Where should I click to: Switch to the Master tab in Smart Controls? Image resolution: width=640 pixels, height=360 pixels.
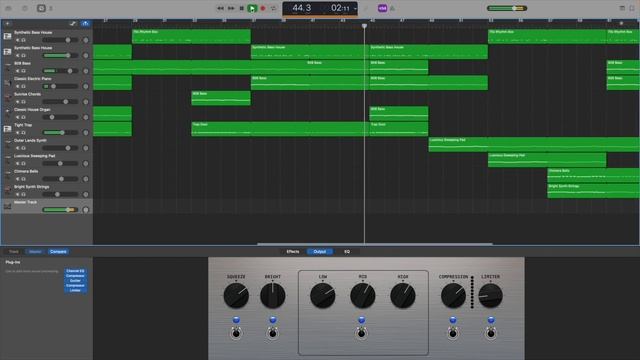(x=35, y=252)
